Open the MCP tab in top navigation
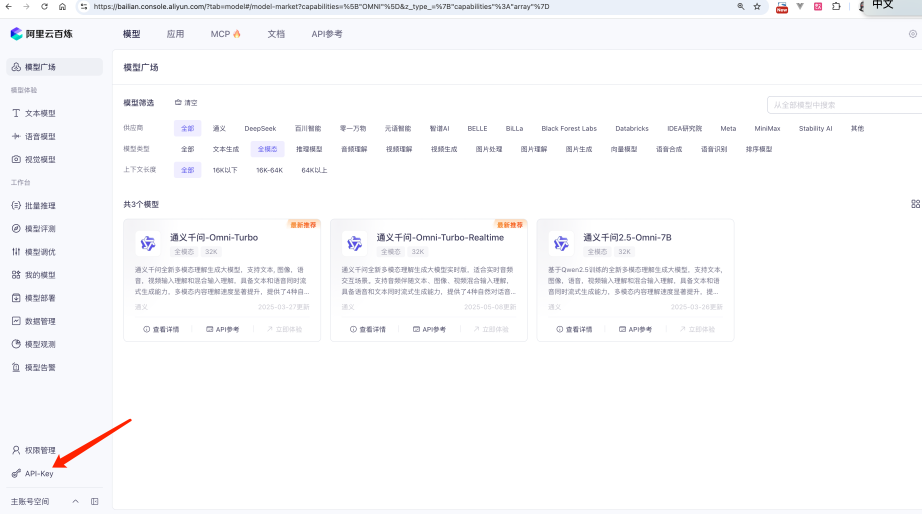The image size is (922, 514). [x=225, y=34]
